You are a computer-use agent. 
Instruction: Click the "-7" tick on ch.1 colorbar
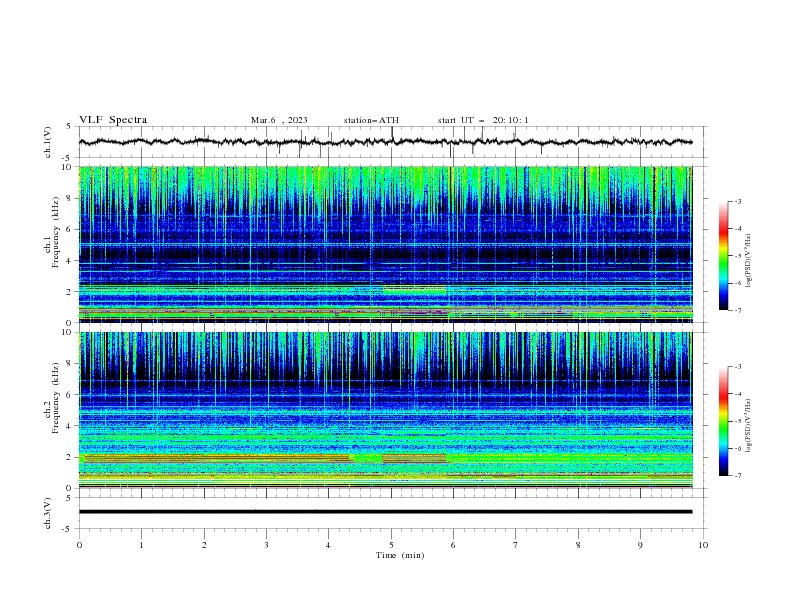[x=737, y=310]
